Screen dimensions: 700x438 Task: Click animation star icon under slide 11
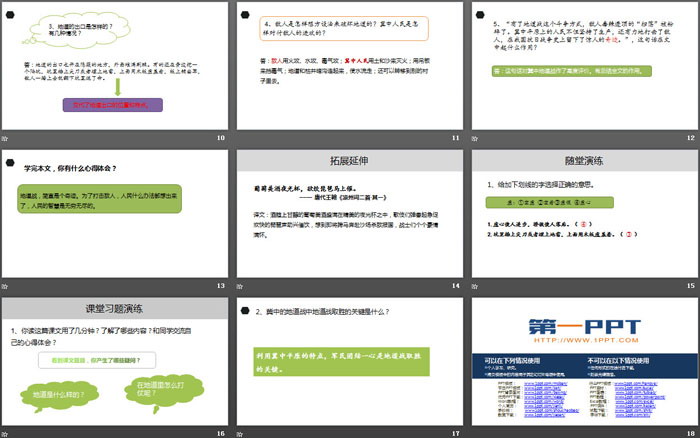click(240, 137)
